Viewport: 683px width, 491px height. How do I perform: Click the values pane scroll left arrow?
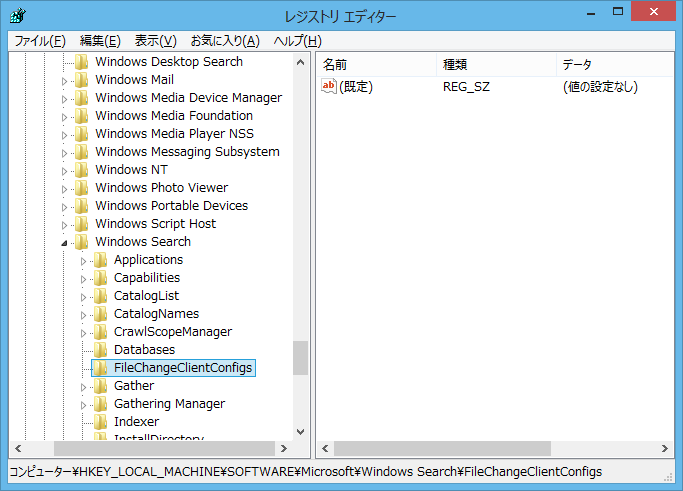pyautogui.click(x=325, y=448)
